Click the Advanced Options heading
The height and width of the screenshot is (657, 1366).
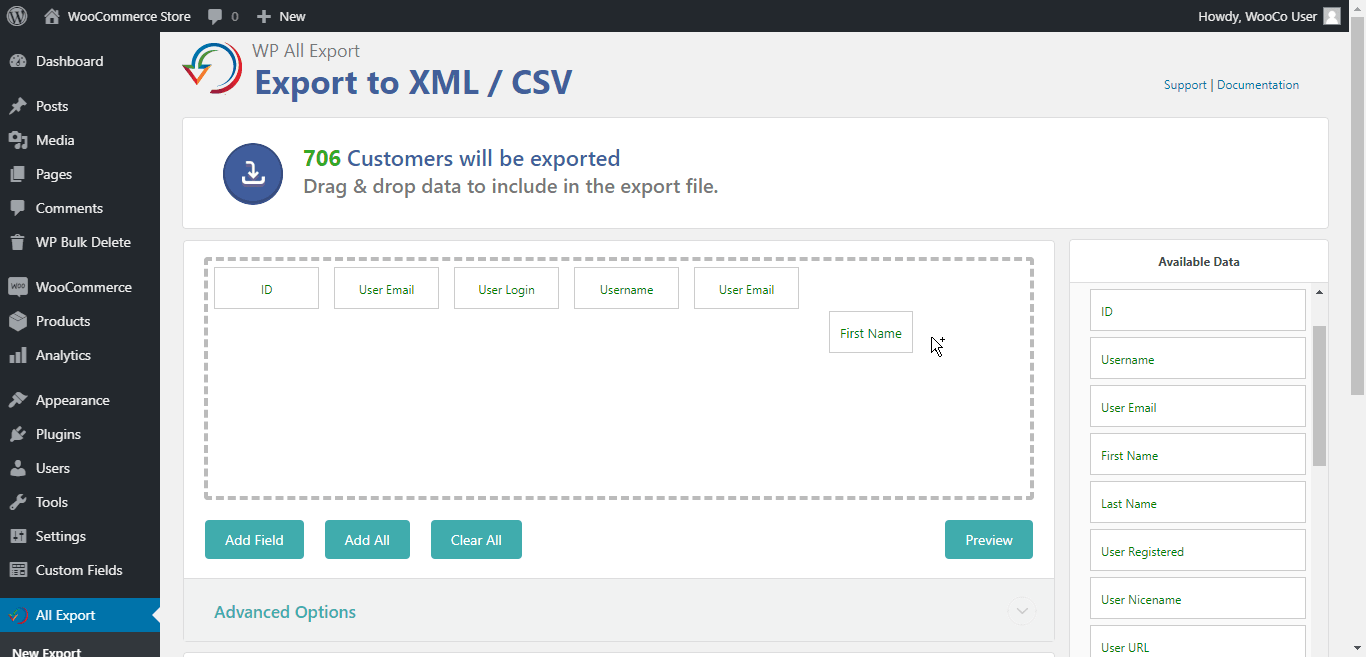(285, 612)
